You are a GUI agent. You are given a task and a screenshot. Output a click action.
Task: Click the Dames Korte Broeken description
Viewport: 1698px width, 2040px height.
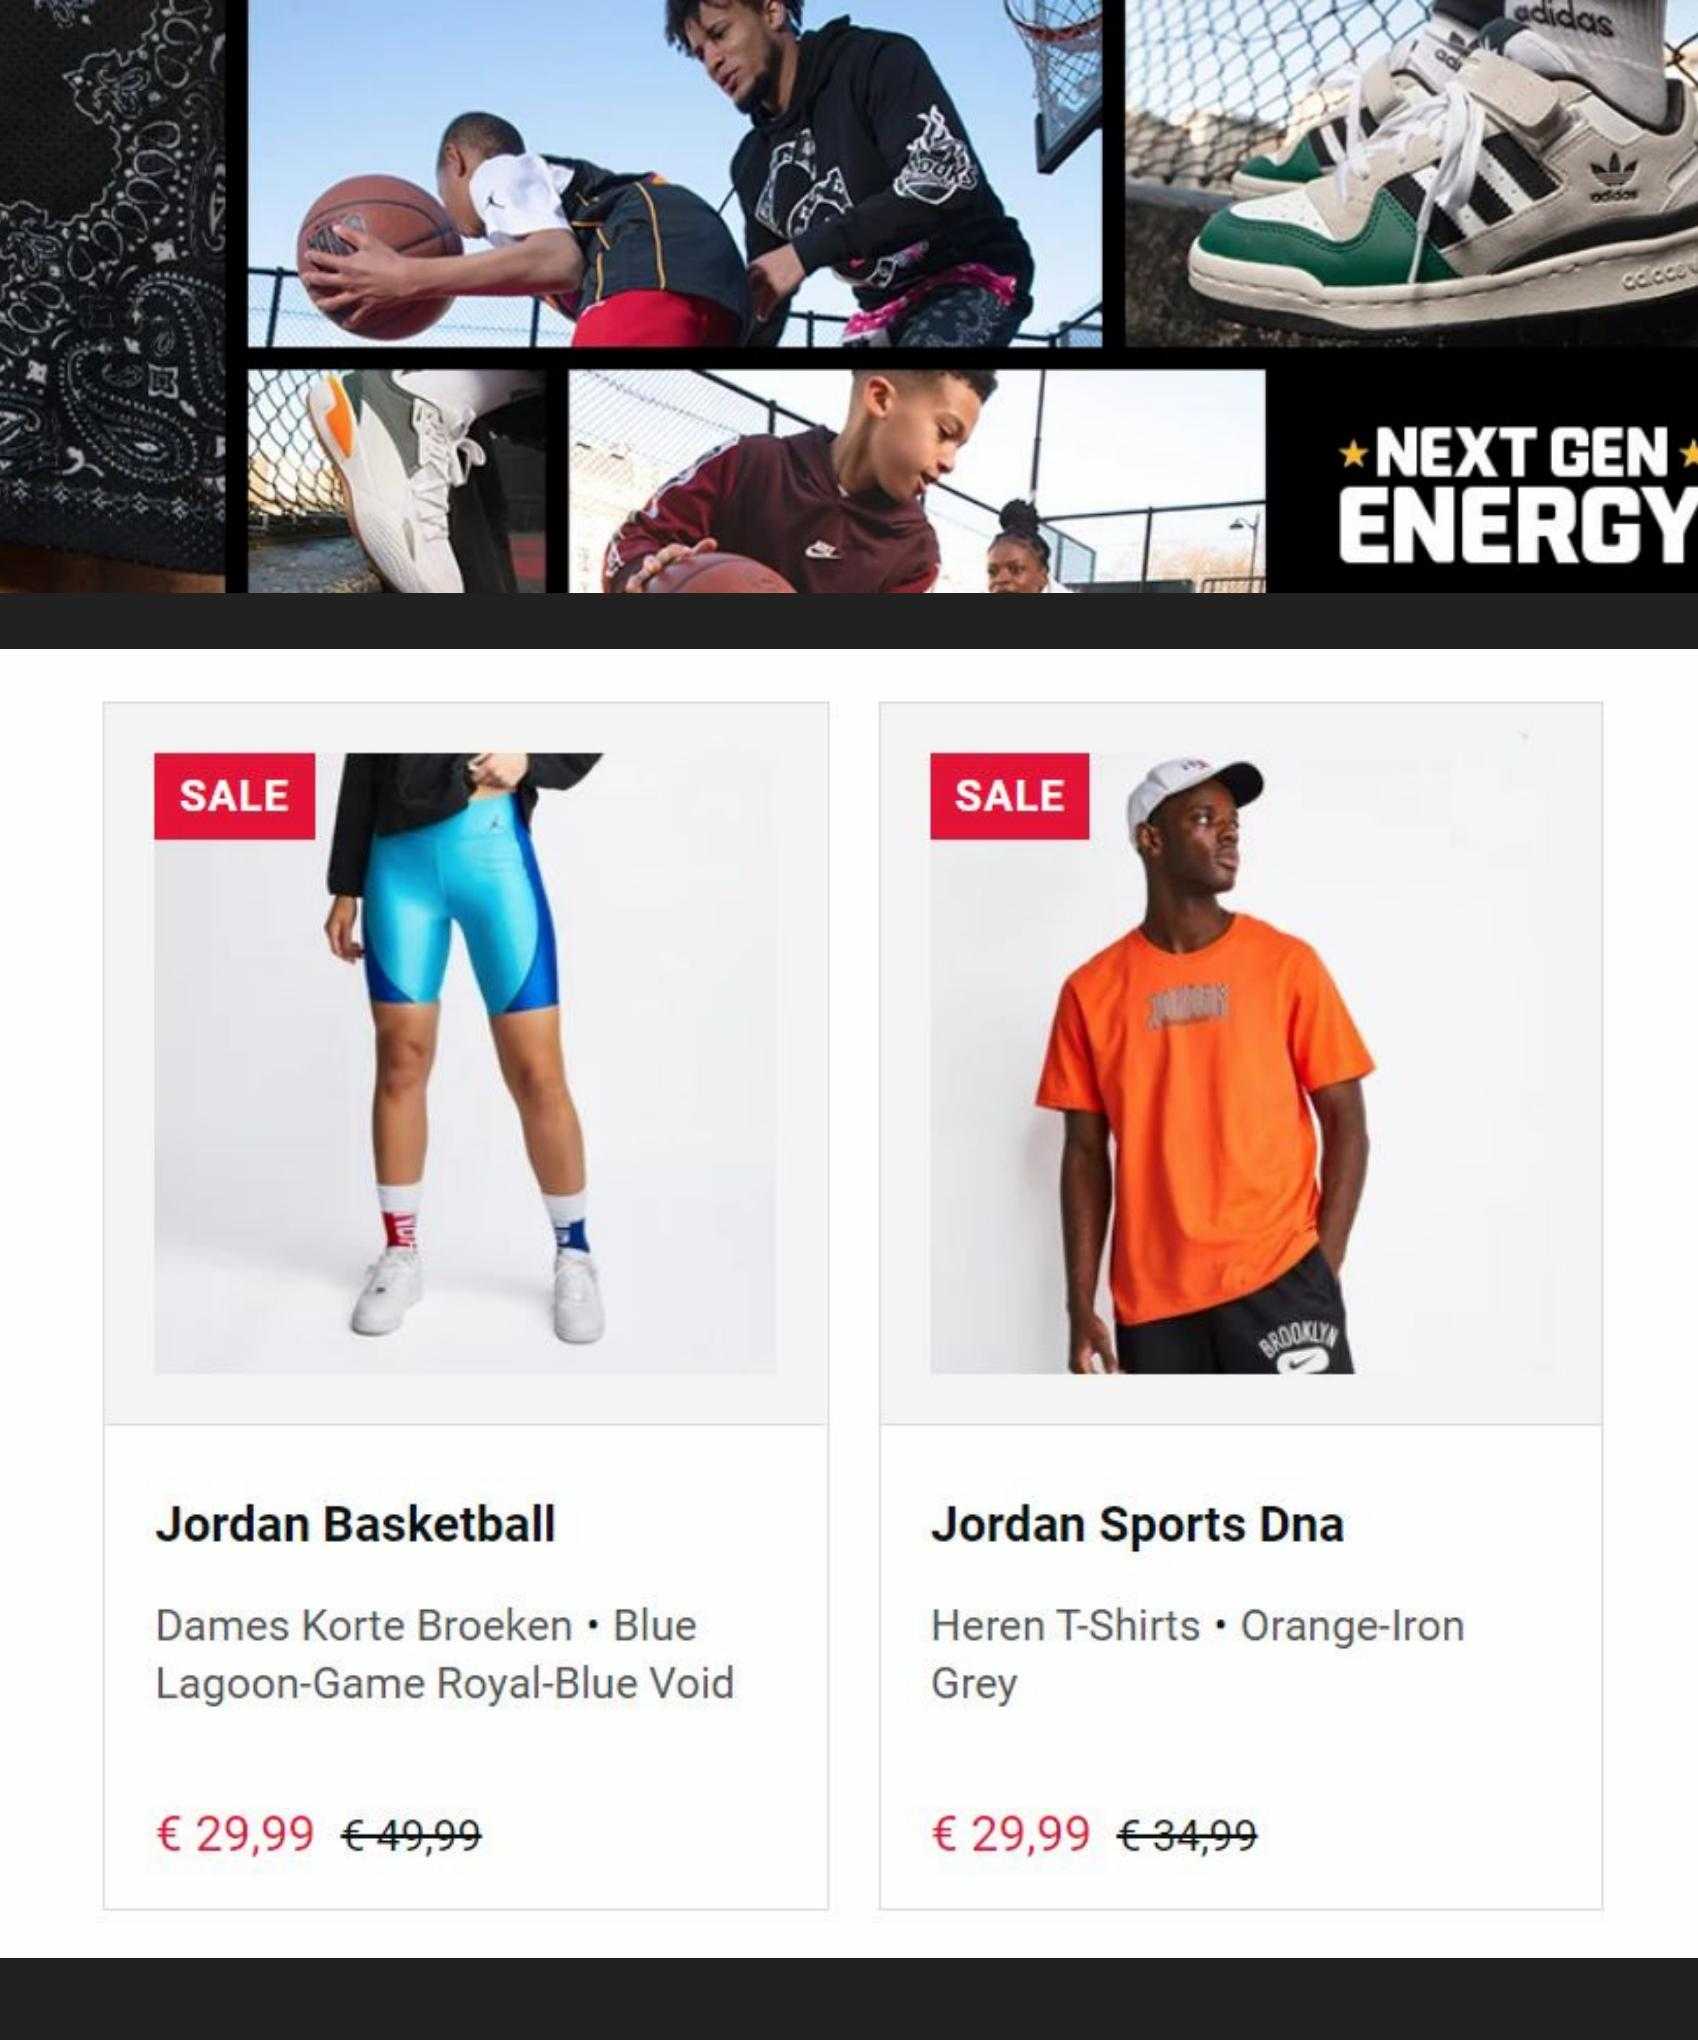445,1654
